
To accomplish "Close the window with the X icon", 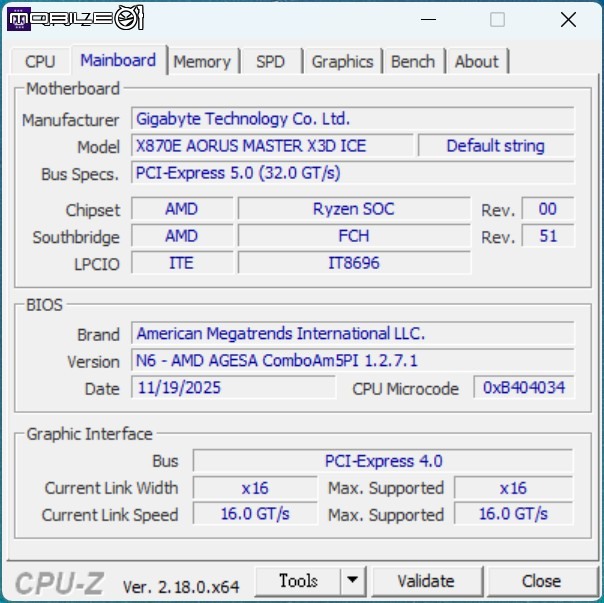I will [x=568, y=19].
